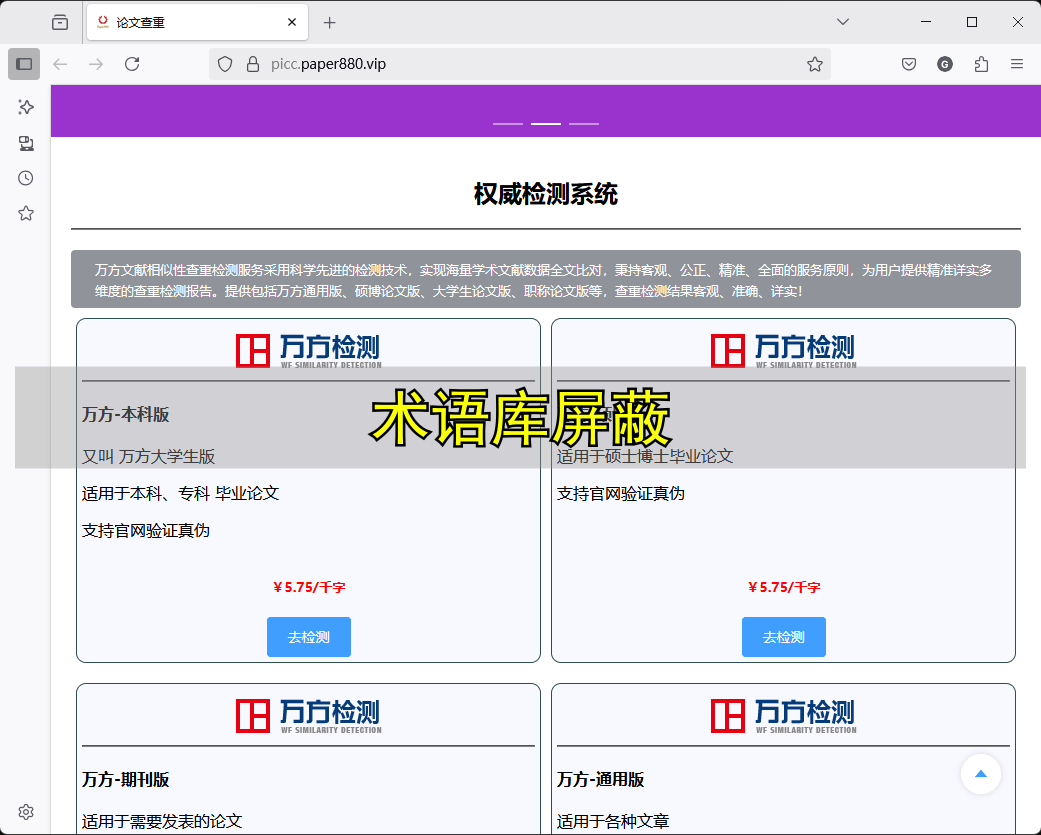Select second carousel indicator dash
1041x835 pixels.
point(546,123)
